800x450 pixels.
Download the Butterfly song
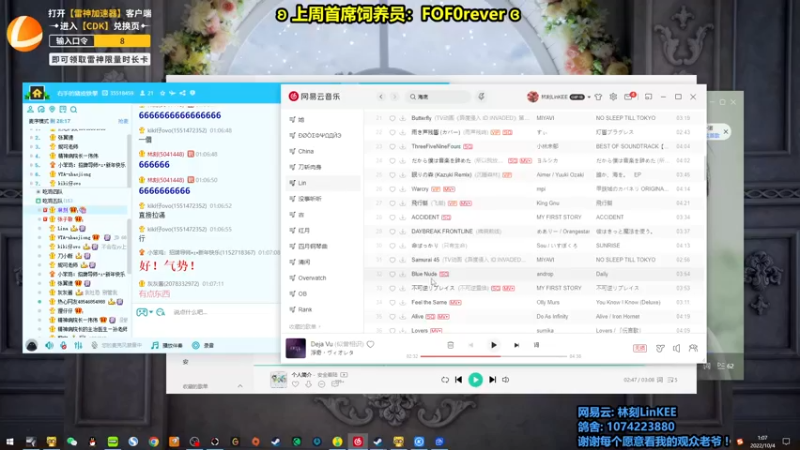403,118
